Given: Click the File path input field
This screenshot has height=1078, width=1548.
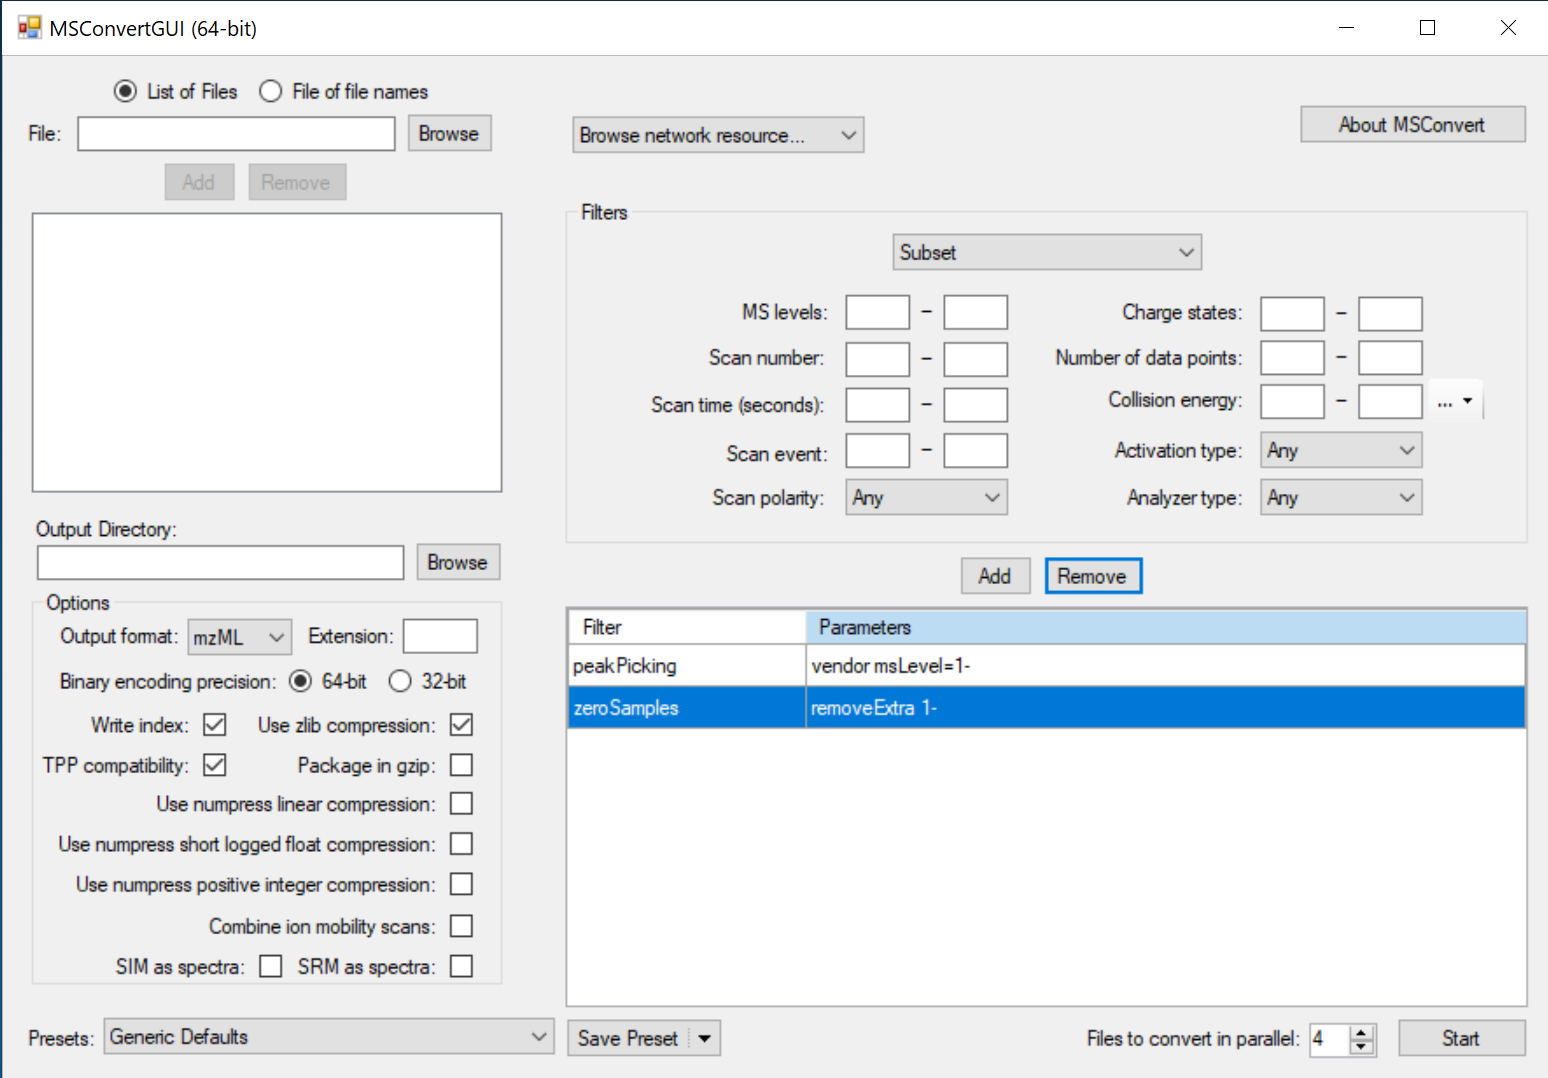Looking at the screenshot, I should [236, 134].
